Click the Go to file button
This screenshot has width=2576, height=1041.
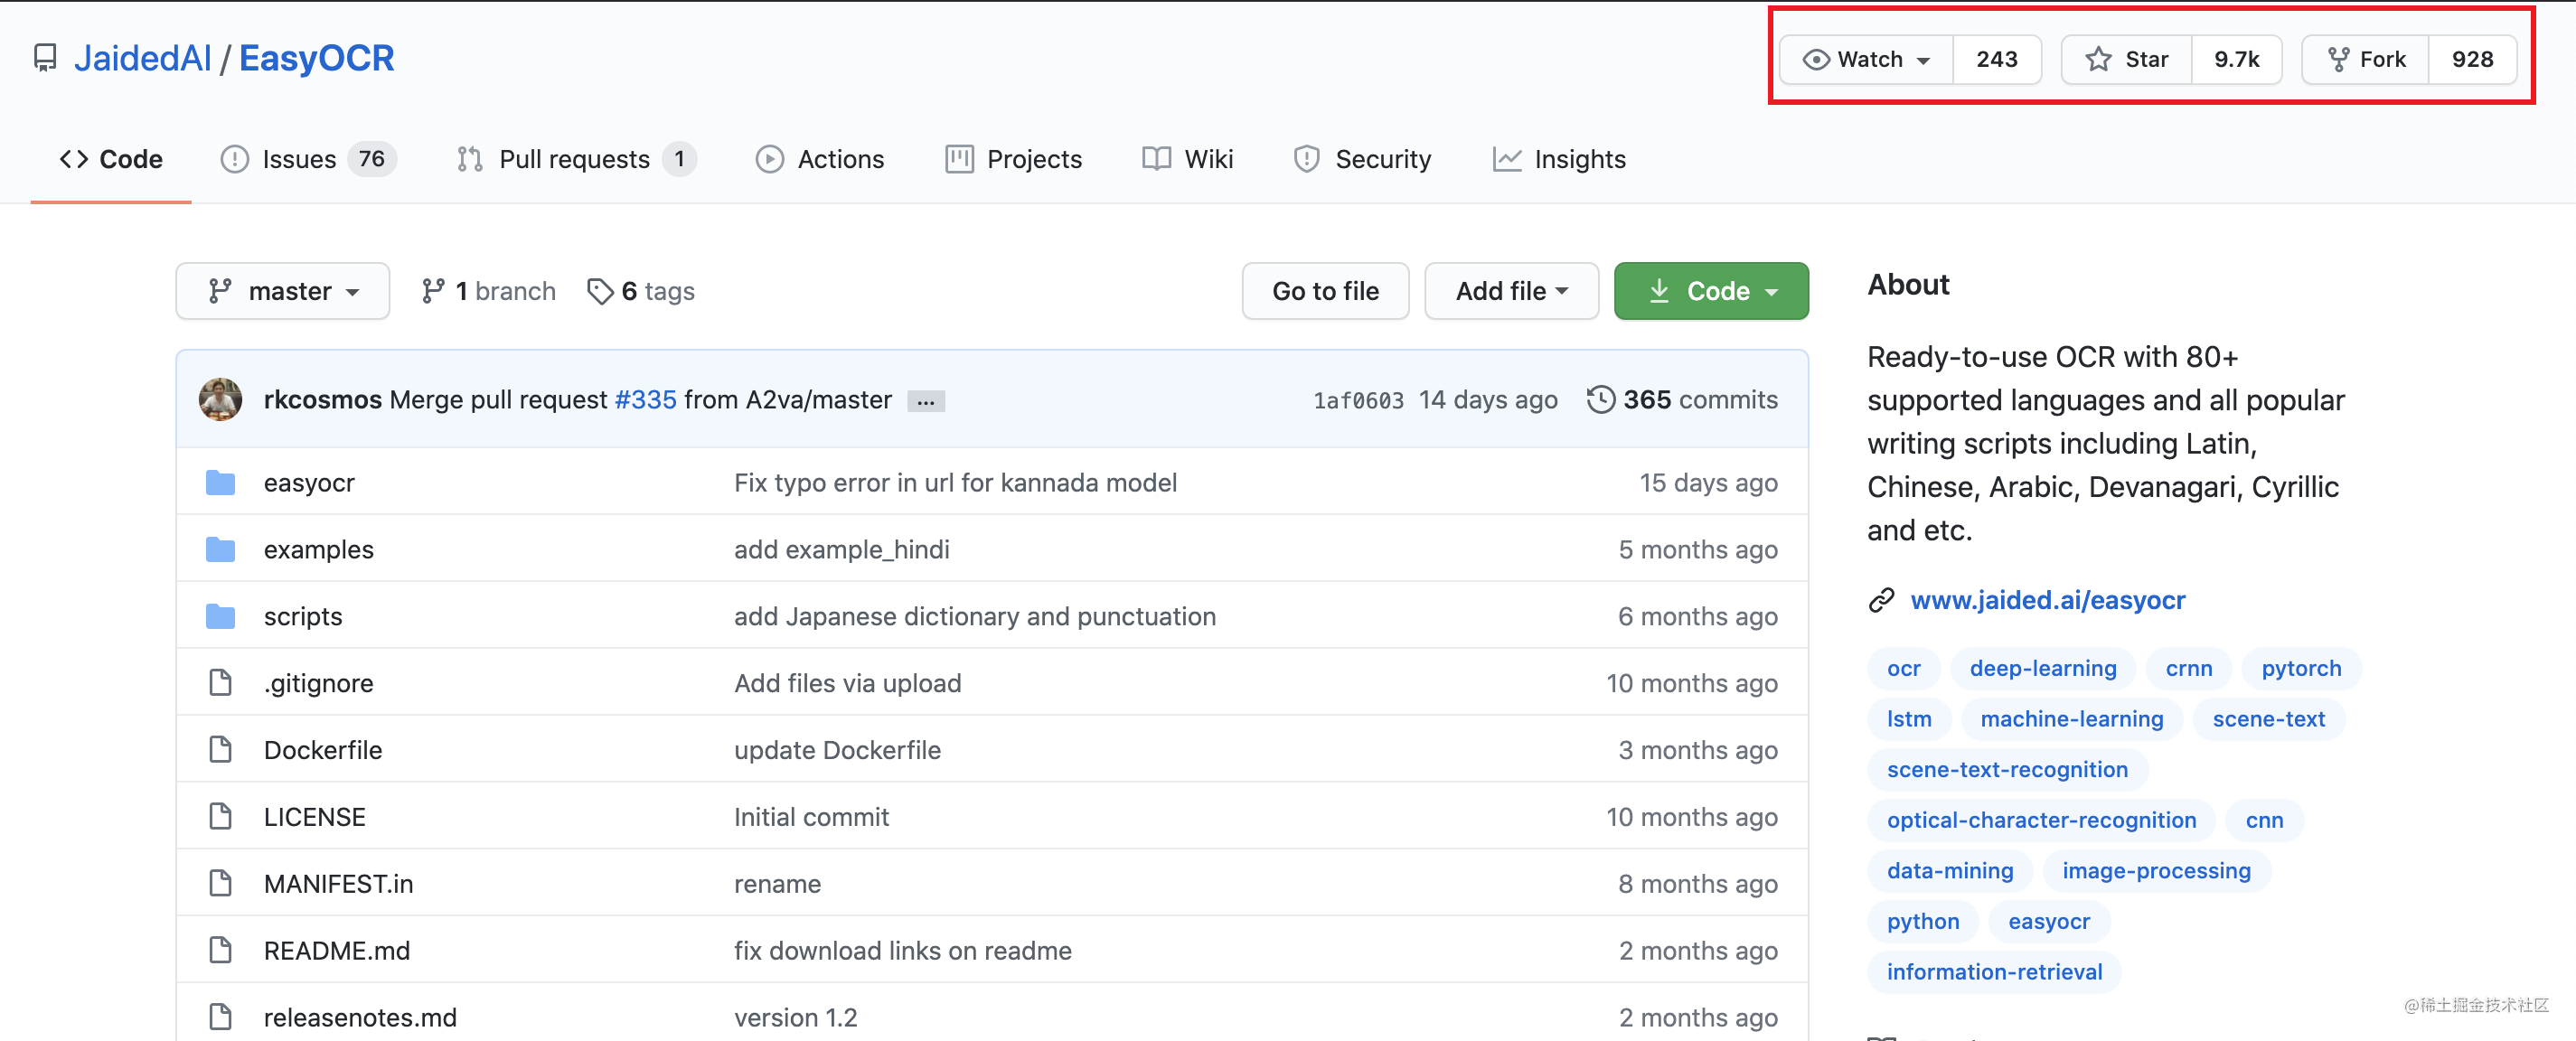tap(1325, 291)
